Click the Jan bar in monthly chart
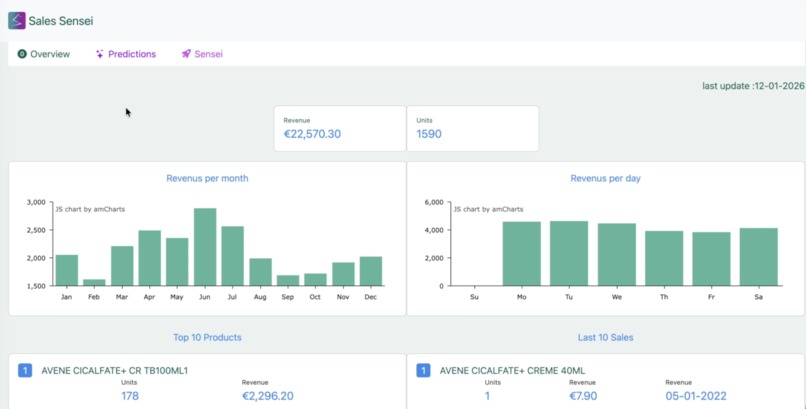Viewport: 806px width, 409px height. pos(67,270)
